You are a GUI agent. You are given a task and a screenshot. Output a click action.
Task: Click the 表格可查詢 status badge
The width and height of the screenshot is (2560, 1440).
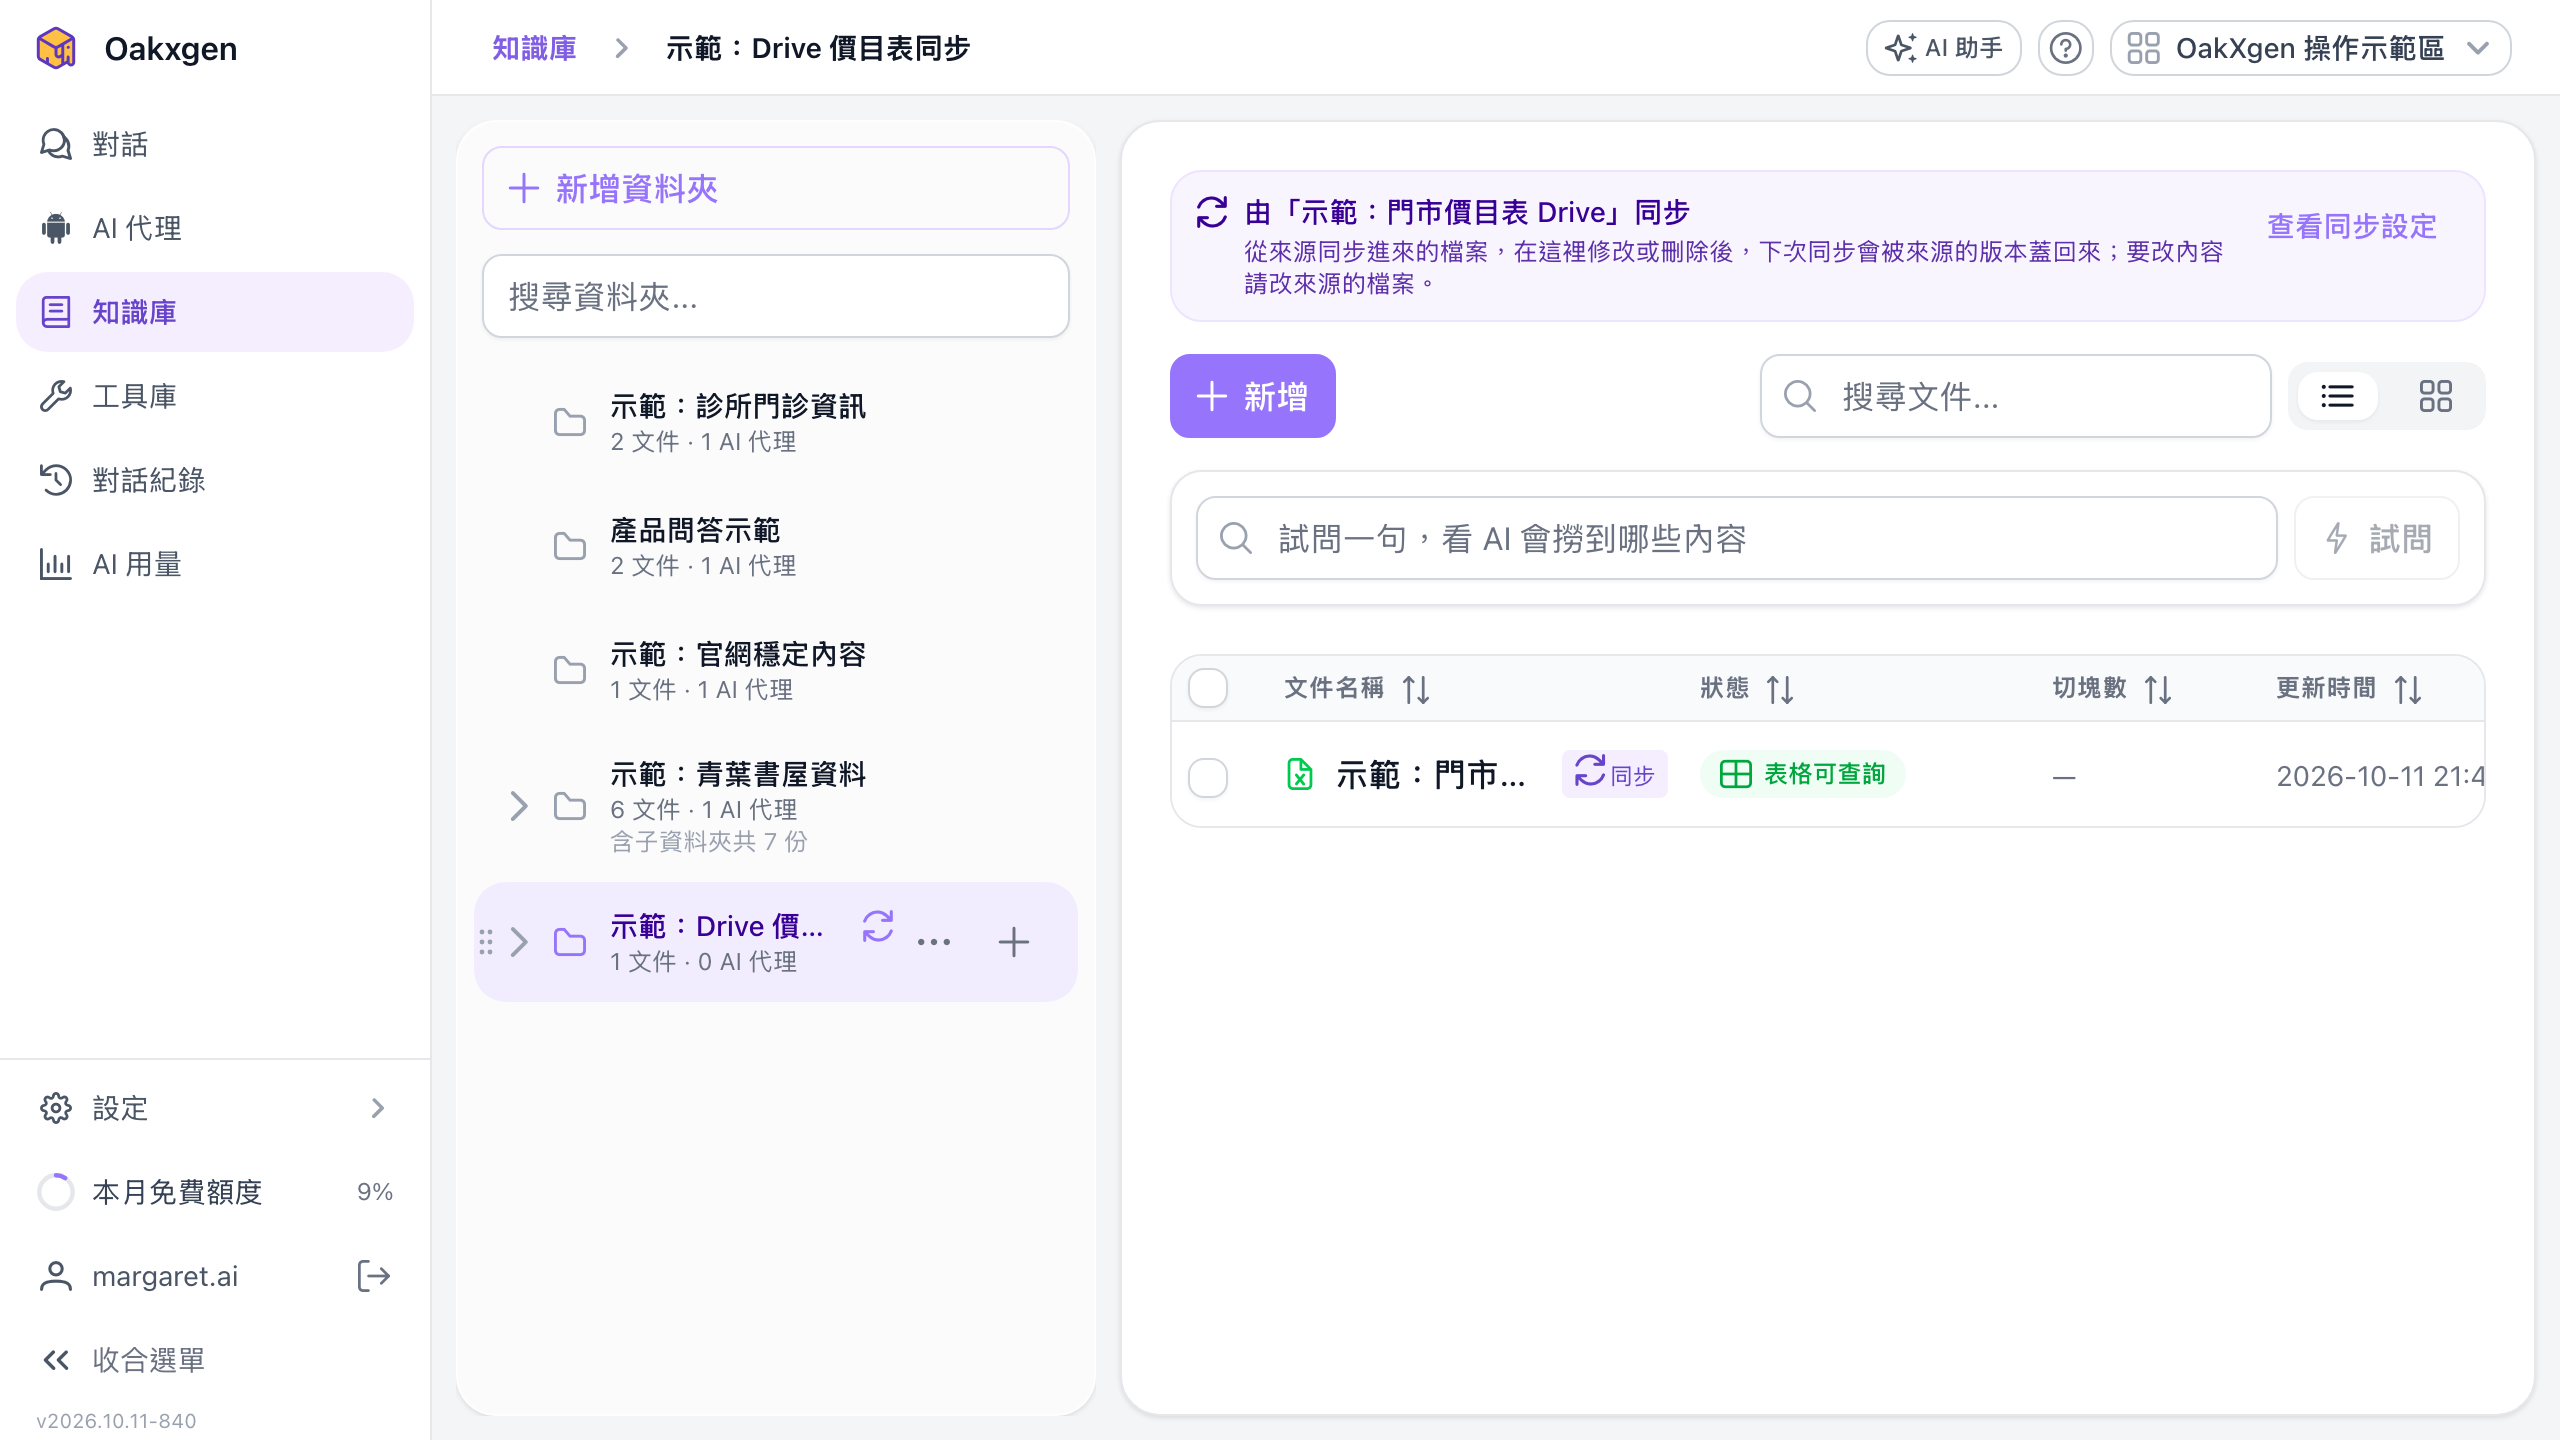pyautogui.click(x=1802, y=774)
